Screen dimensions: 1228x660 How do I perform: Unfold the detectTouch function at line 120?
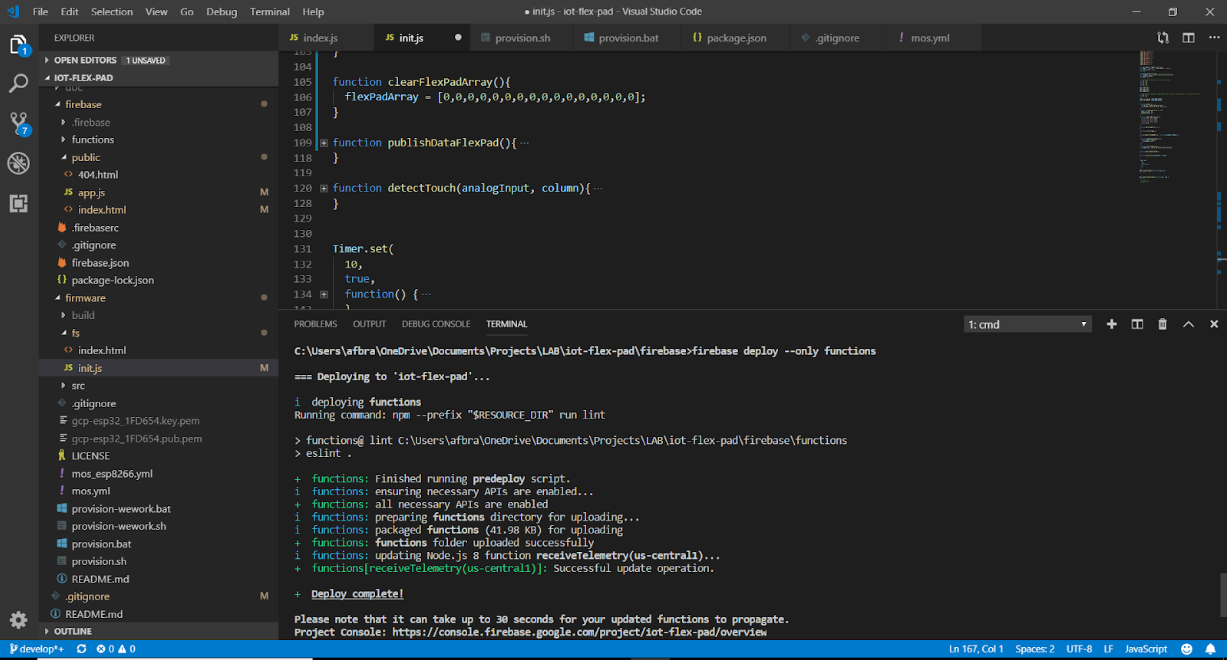[324, 188]
